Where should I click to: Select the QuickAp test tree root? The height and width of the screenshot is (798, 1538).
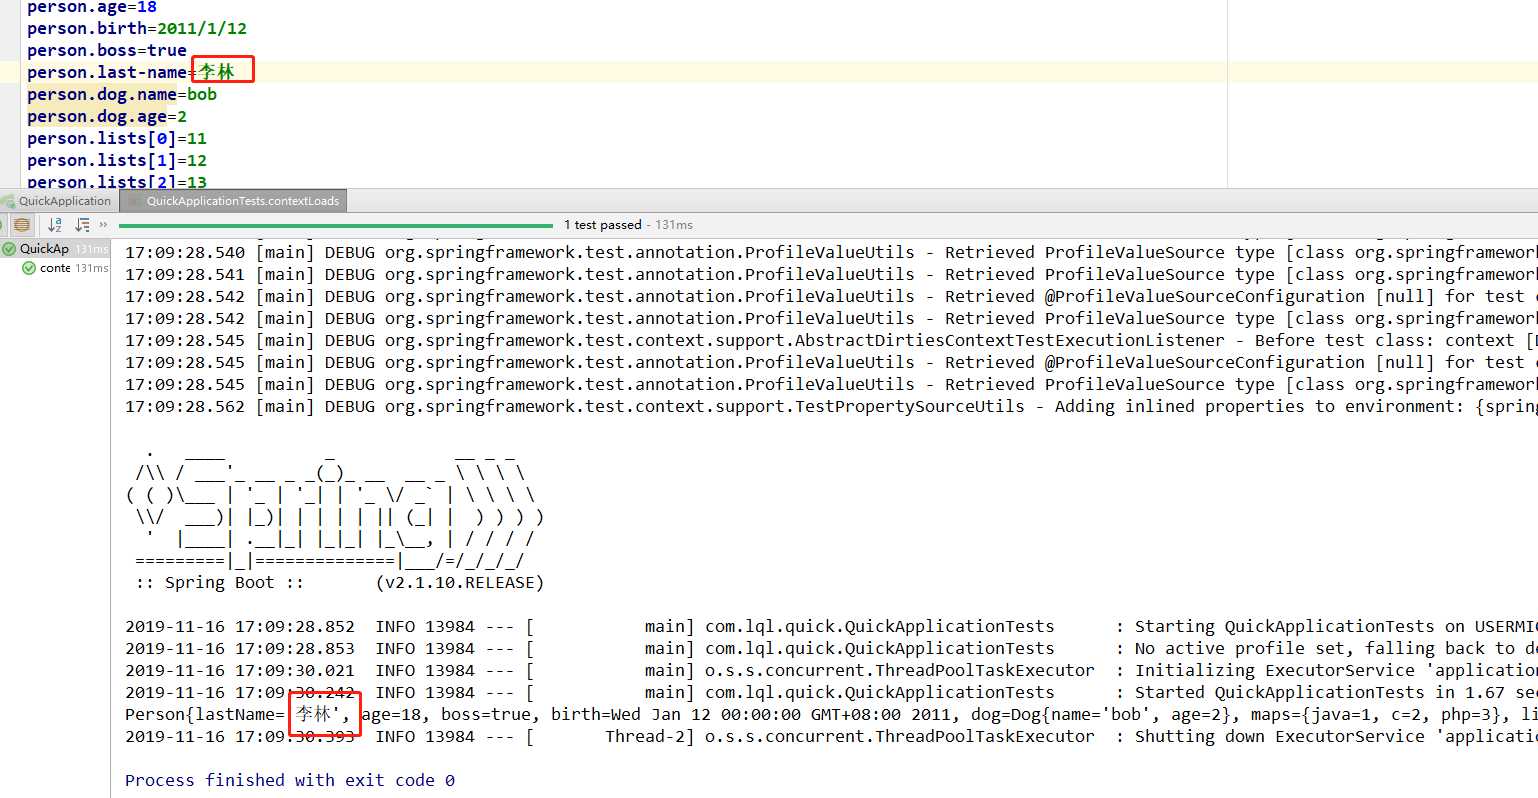(x=54, y=249)
